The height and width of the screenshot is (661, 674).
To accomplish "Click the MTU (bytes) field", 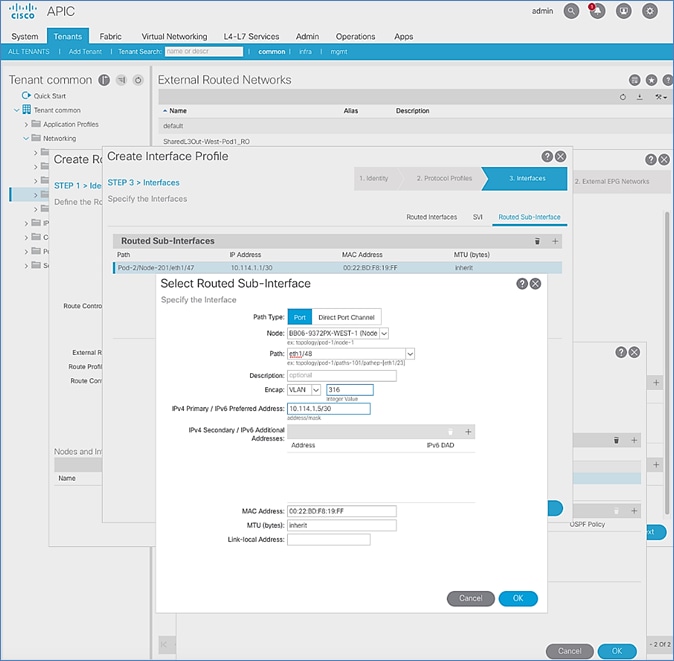I will 342,525.
